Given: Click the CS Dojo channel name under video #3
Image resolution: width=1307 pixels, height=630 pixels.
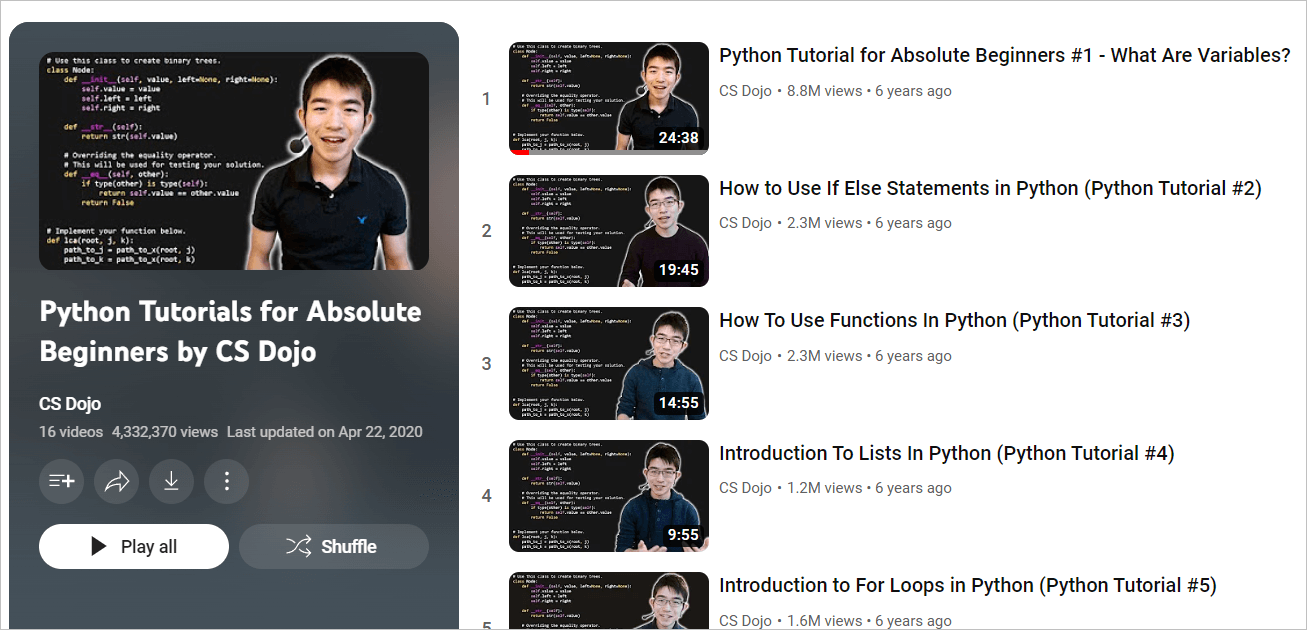Looking at the screenshot, I should [745, 356].
